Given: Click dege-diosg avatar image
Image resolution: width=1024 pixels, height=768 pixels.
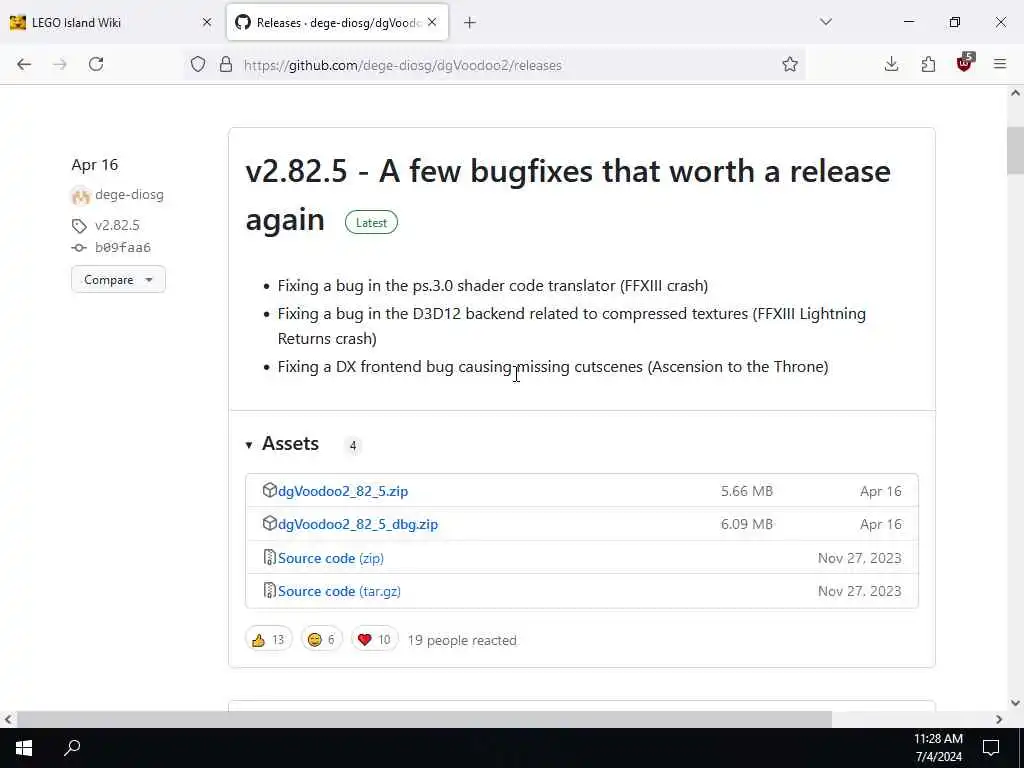Looking at the screenshot, I should (x=80, y=195).
